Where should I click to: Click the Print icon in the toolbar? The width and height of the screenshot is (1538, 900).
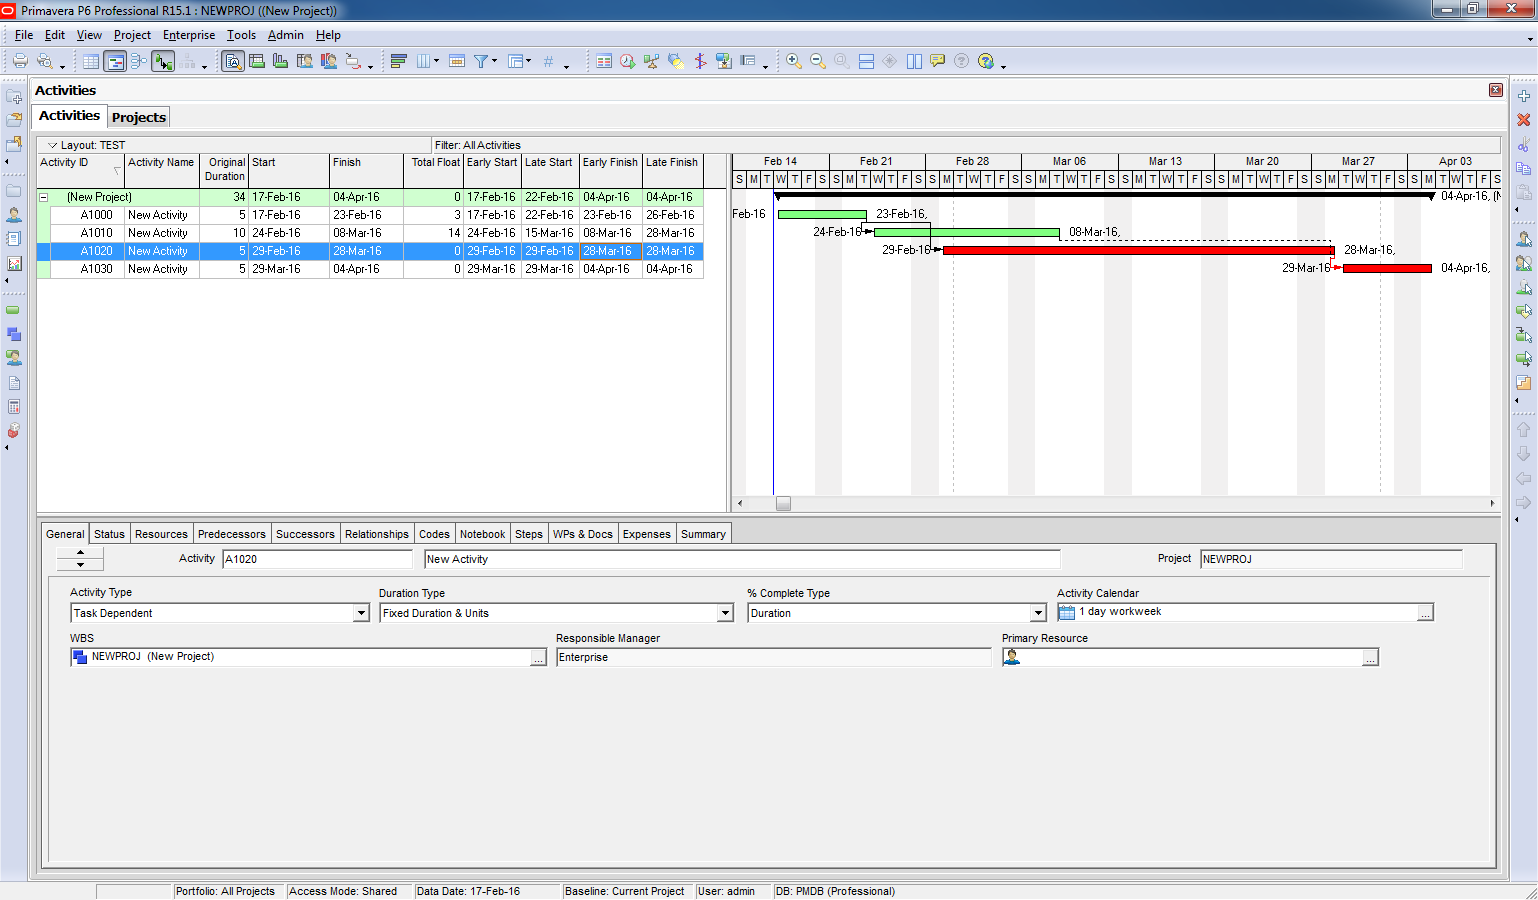20,61
